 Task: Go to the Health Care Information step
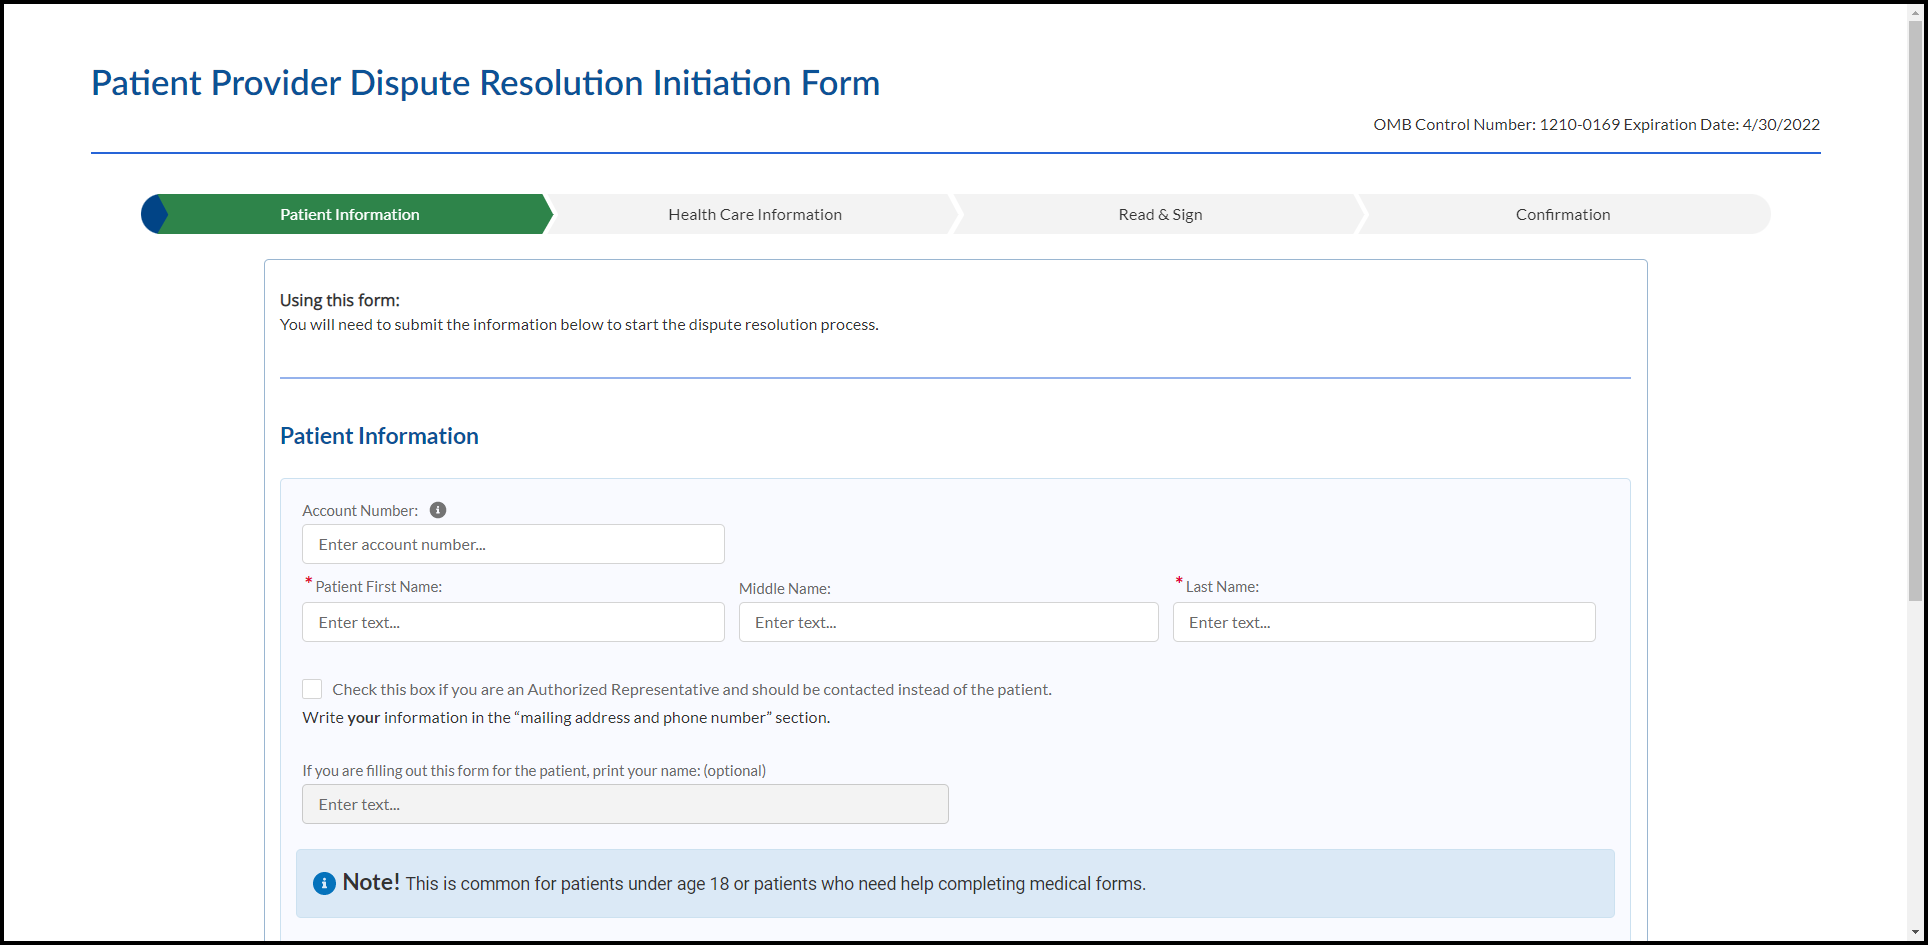click(x=755, y=214)
